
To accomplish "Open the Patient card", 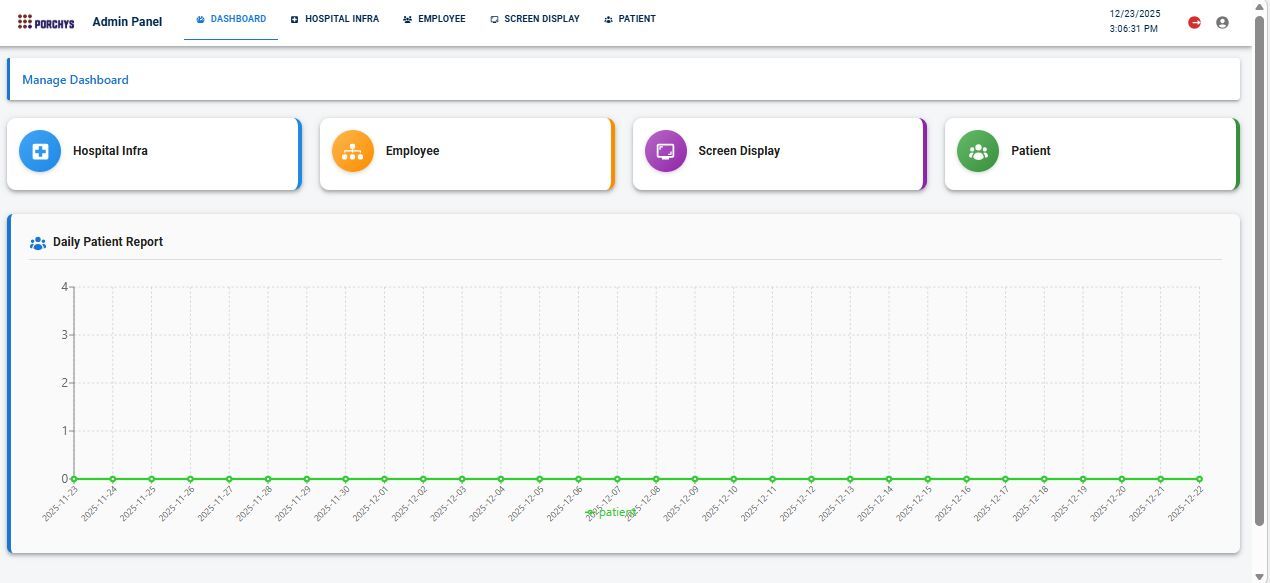I will pyautogui.click(x=1091, y=153).
